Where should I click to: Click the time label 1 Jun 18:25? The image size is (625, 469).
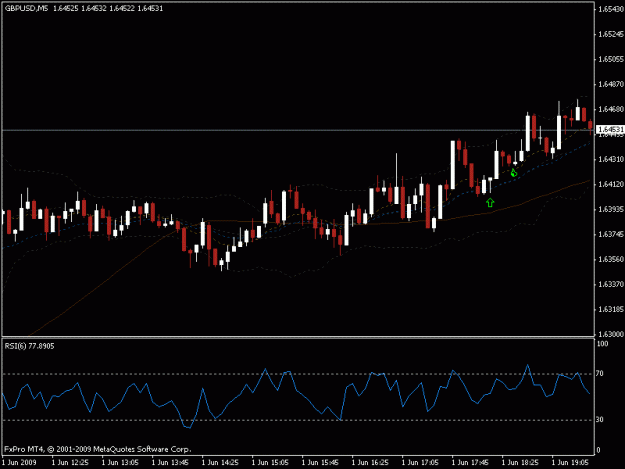(520, 463)
